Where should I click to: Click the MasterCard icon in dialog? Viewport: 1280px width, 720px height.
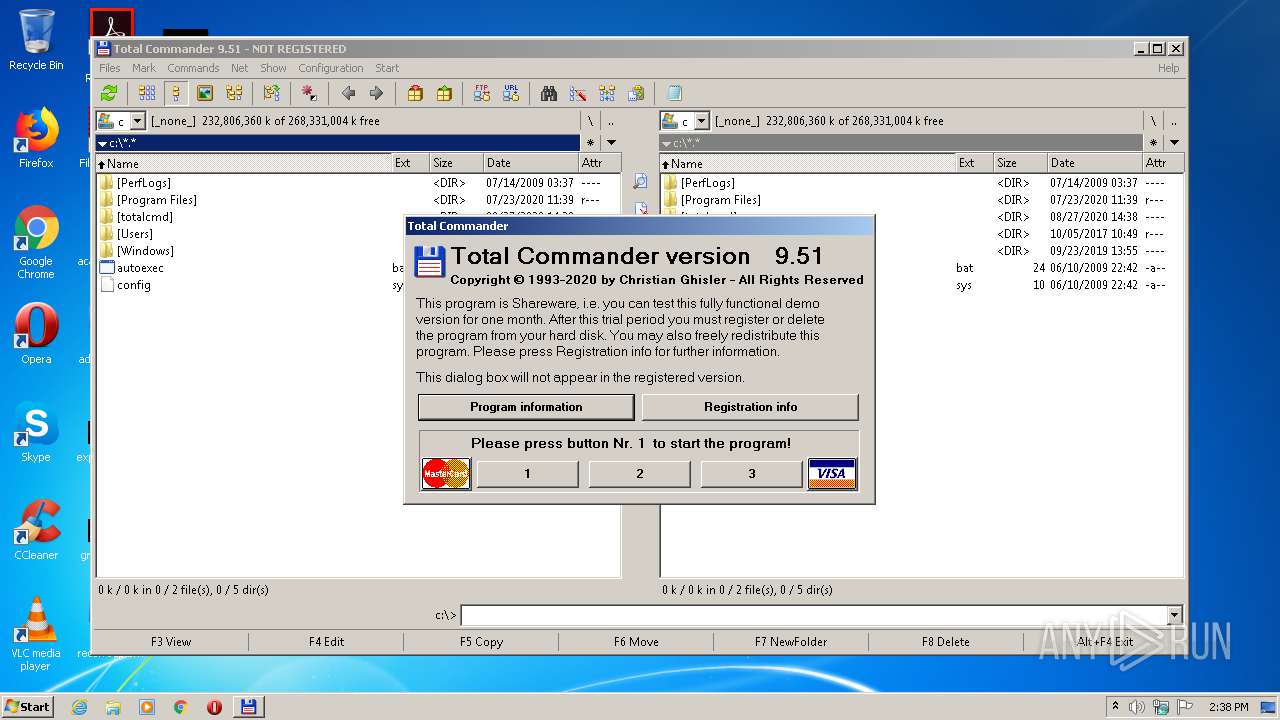point(446,473)
